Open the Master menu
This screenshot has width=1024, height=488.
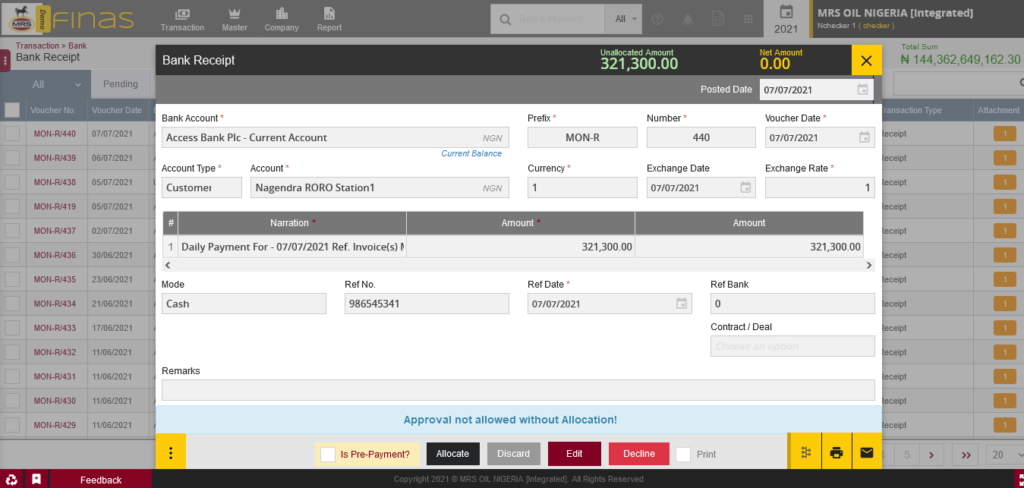click(x=234, y=20)
